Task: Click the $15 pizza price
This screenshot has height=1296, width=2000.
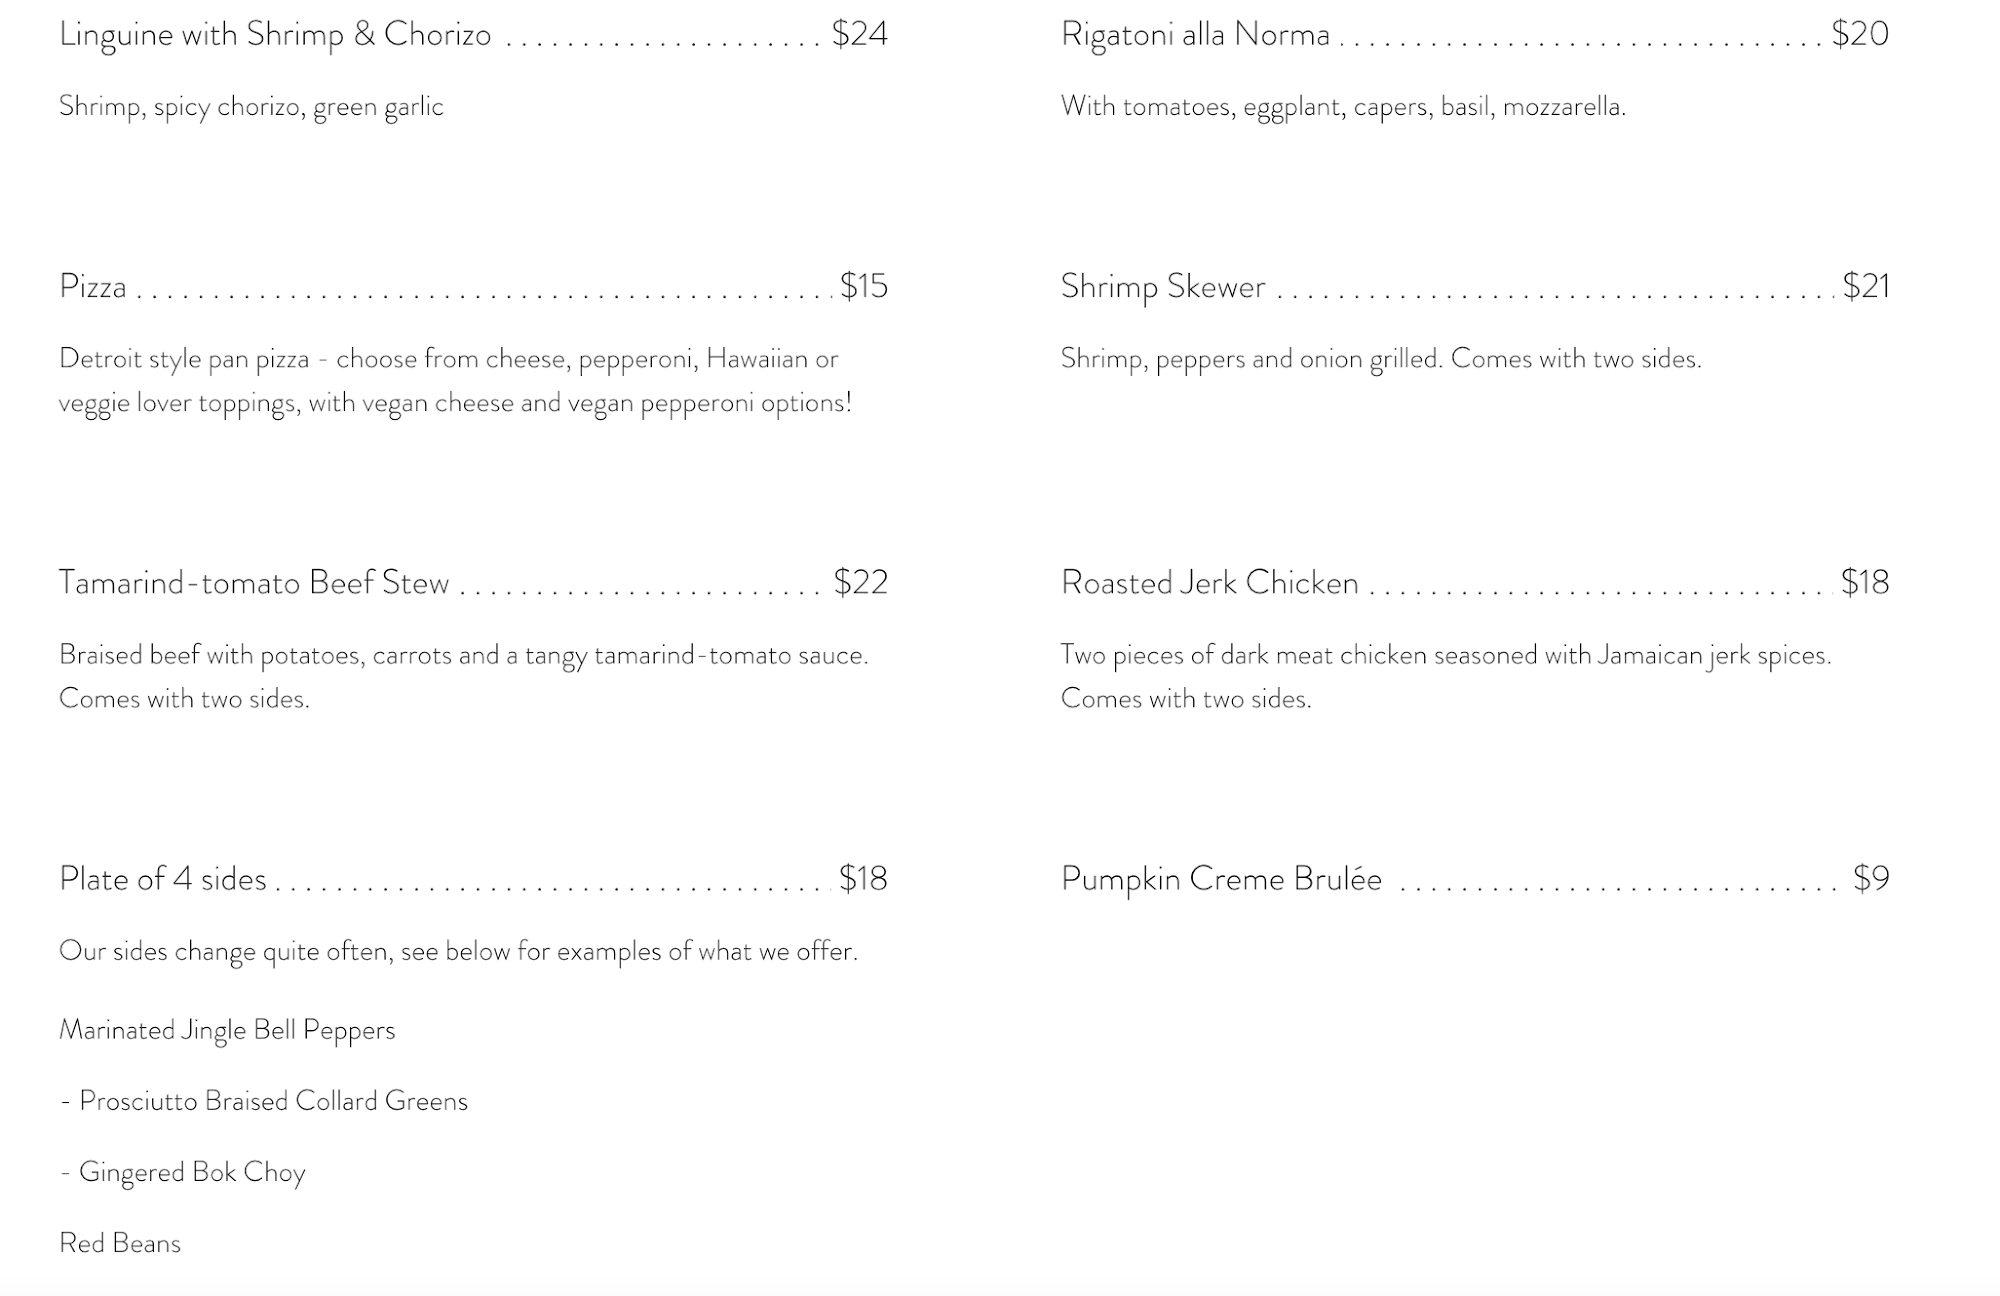Action: coord(864,287)
